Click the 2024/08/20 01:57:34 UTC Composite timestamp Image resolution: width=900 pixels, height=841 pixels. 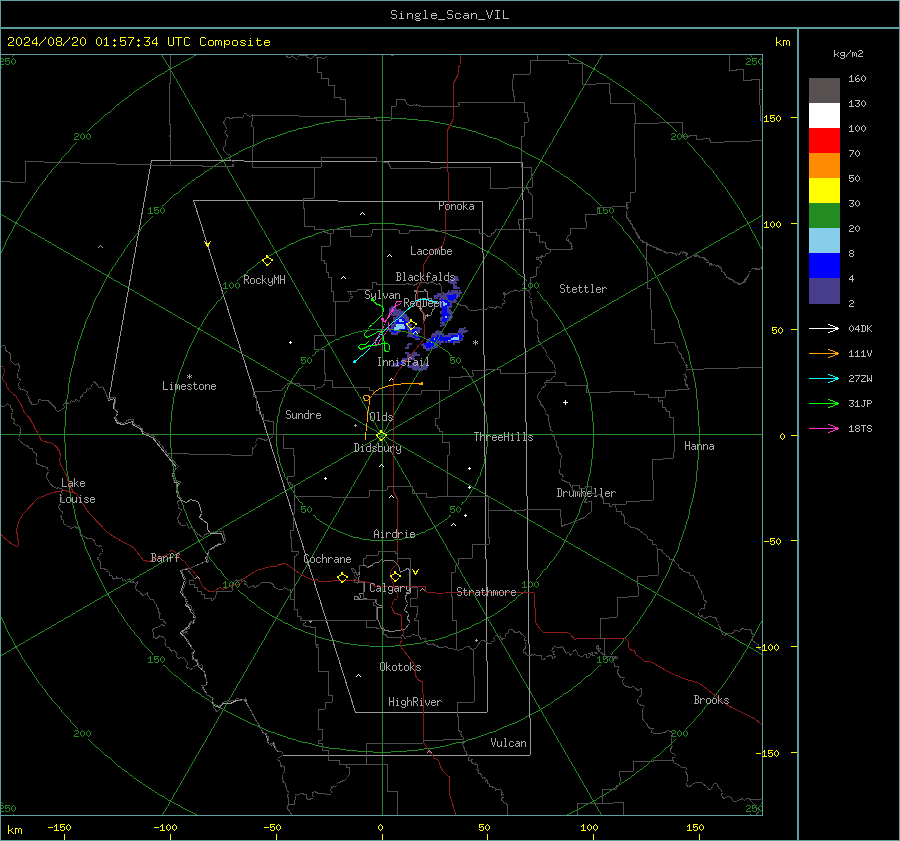coord(138,42)
